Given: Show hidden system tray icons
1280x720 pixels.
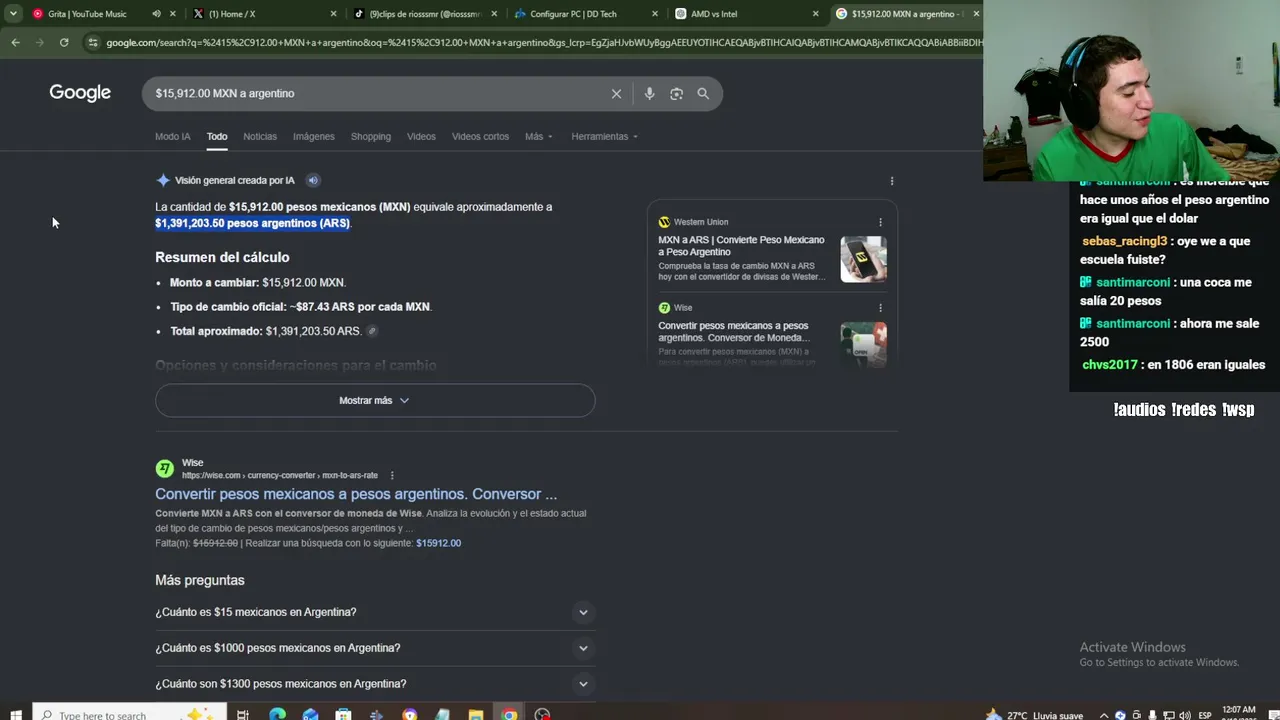Looking at the screenshot, I should pyautogui.click(x=1104, y=715).
